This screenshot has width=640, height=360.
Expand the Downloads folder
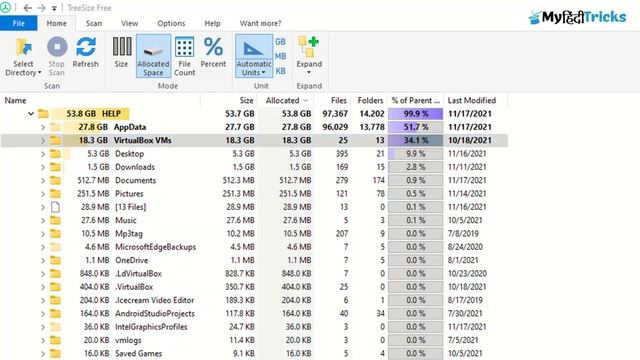tap(43, 167)
